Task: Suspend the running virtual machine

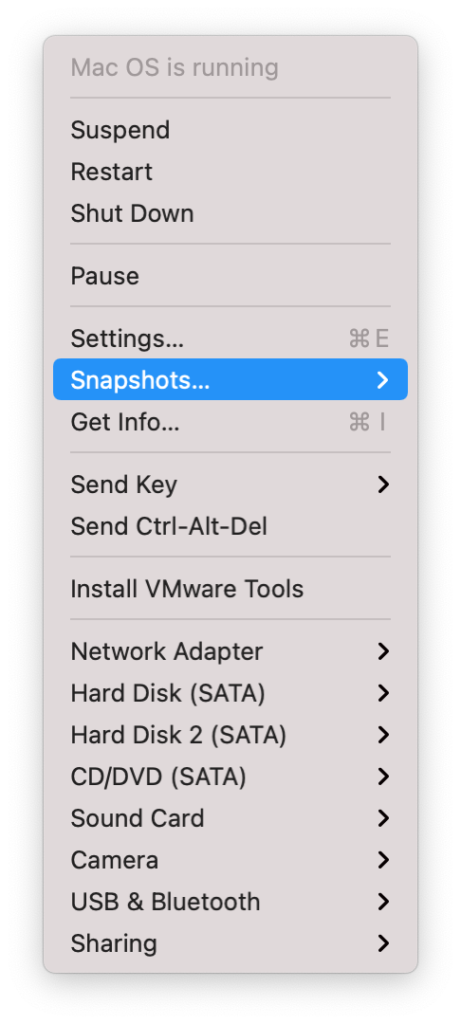Action: (x=230, y=130)
